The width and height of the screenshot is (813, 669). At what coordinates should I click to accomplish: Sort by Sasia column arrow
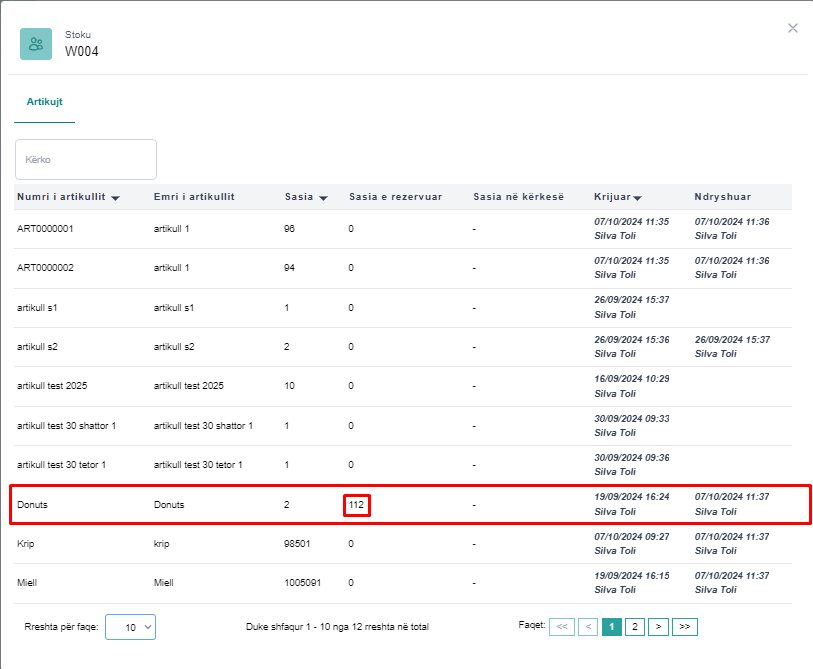[x=323, y=198]
